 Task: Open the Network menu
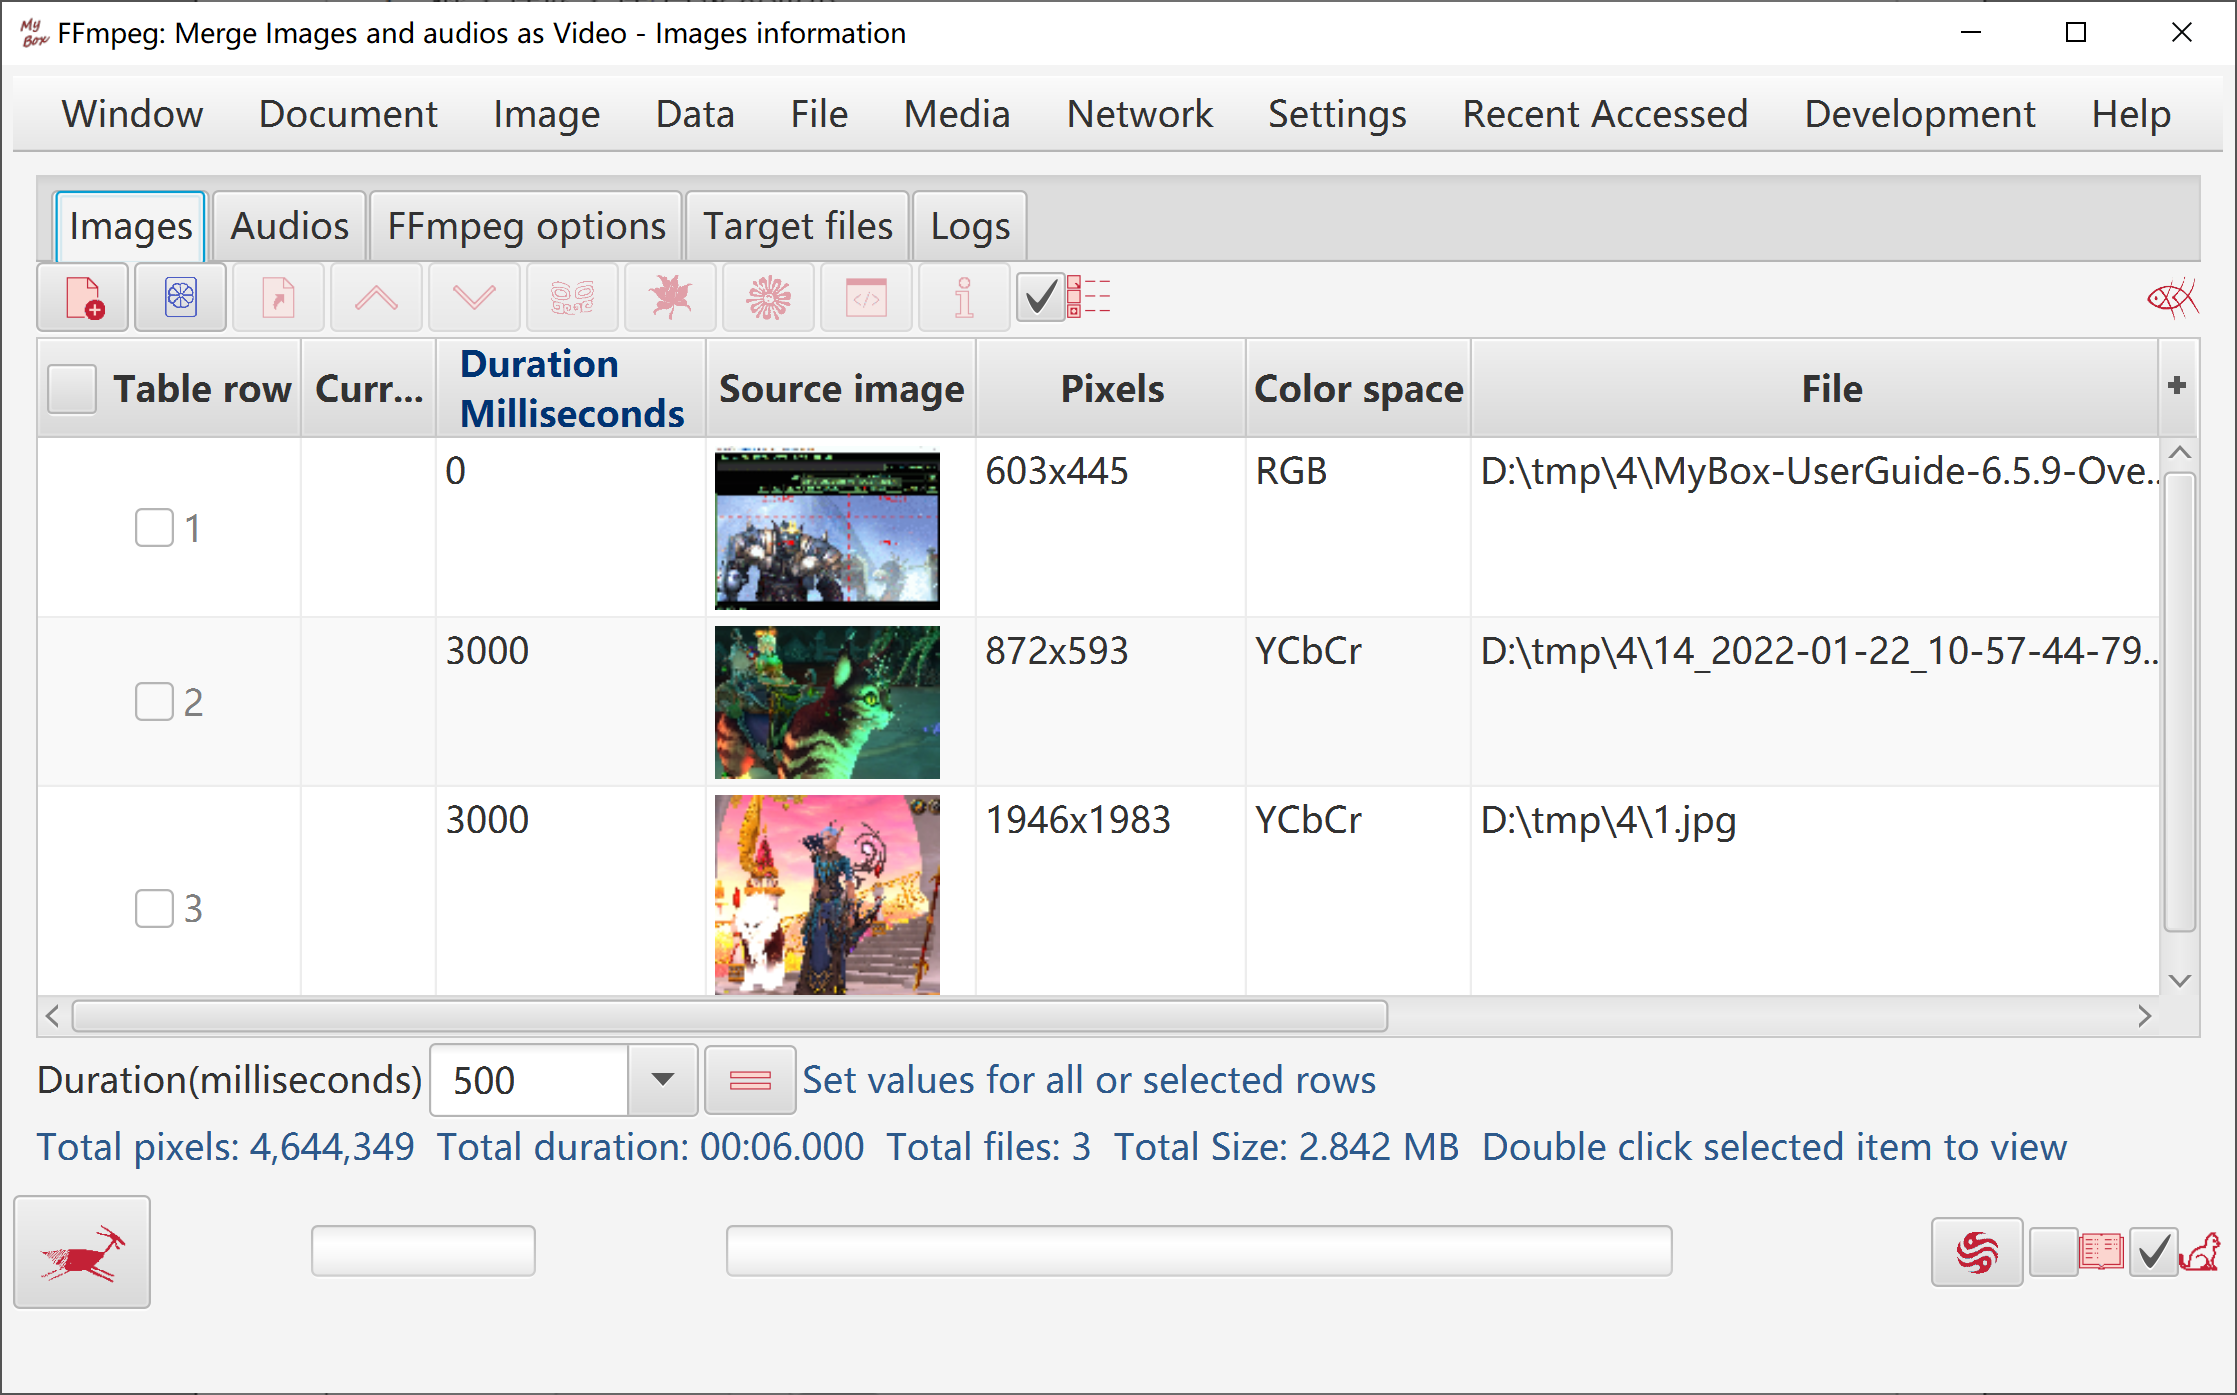point(1139,114)
